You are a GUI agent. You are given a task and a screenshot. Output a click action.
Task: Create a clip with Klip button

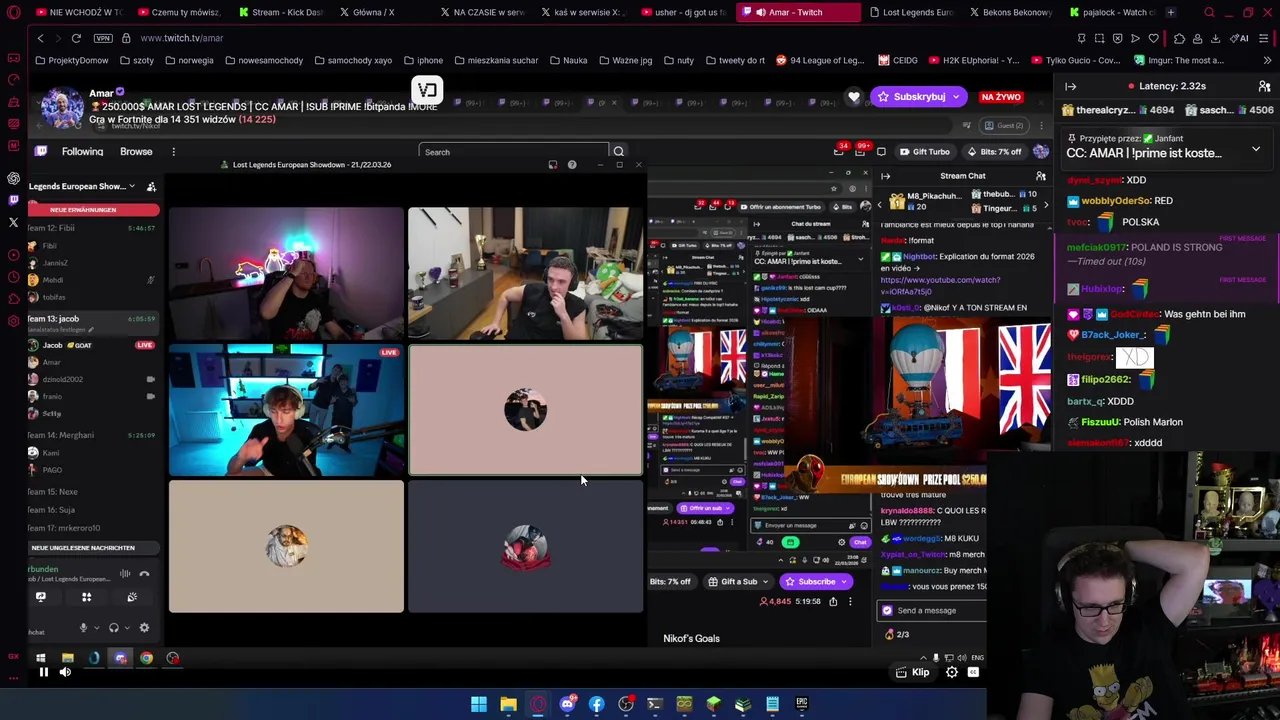(x=913, y=672)
